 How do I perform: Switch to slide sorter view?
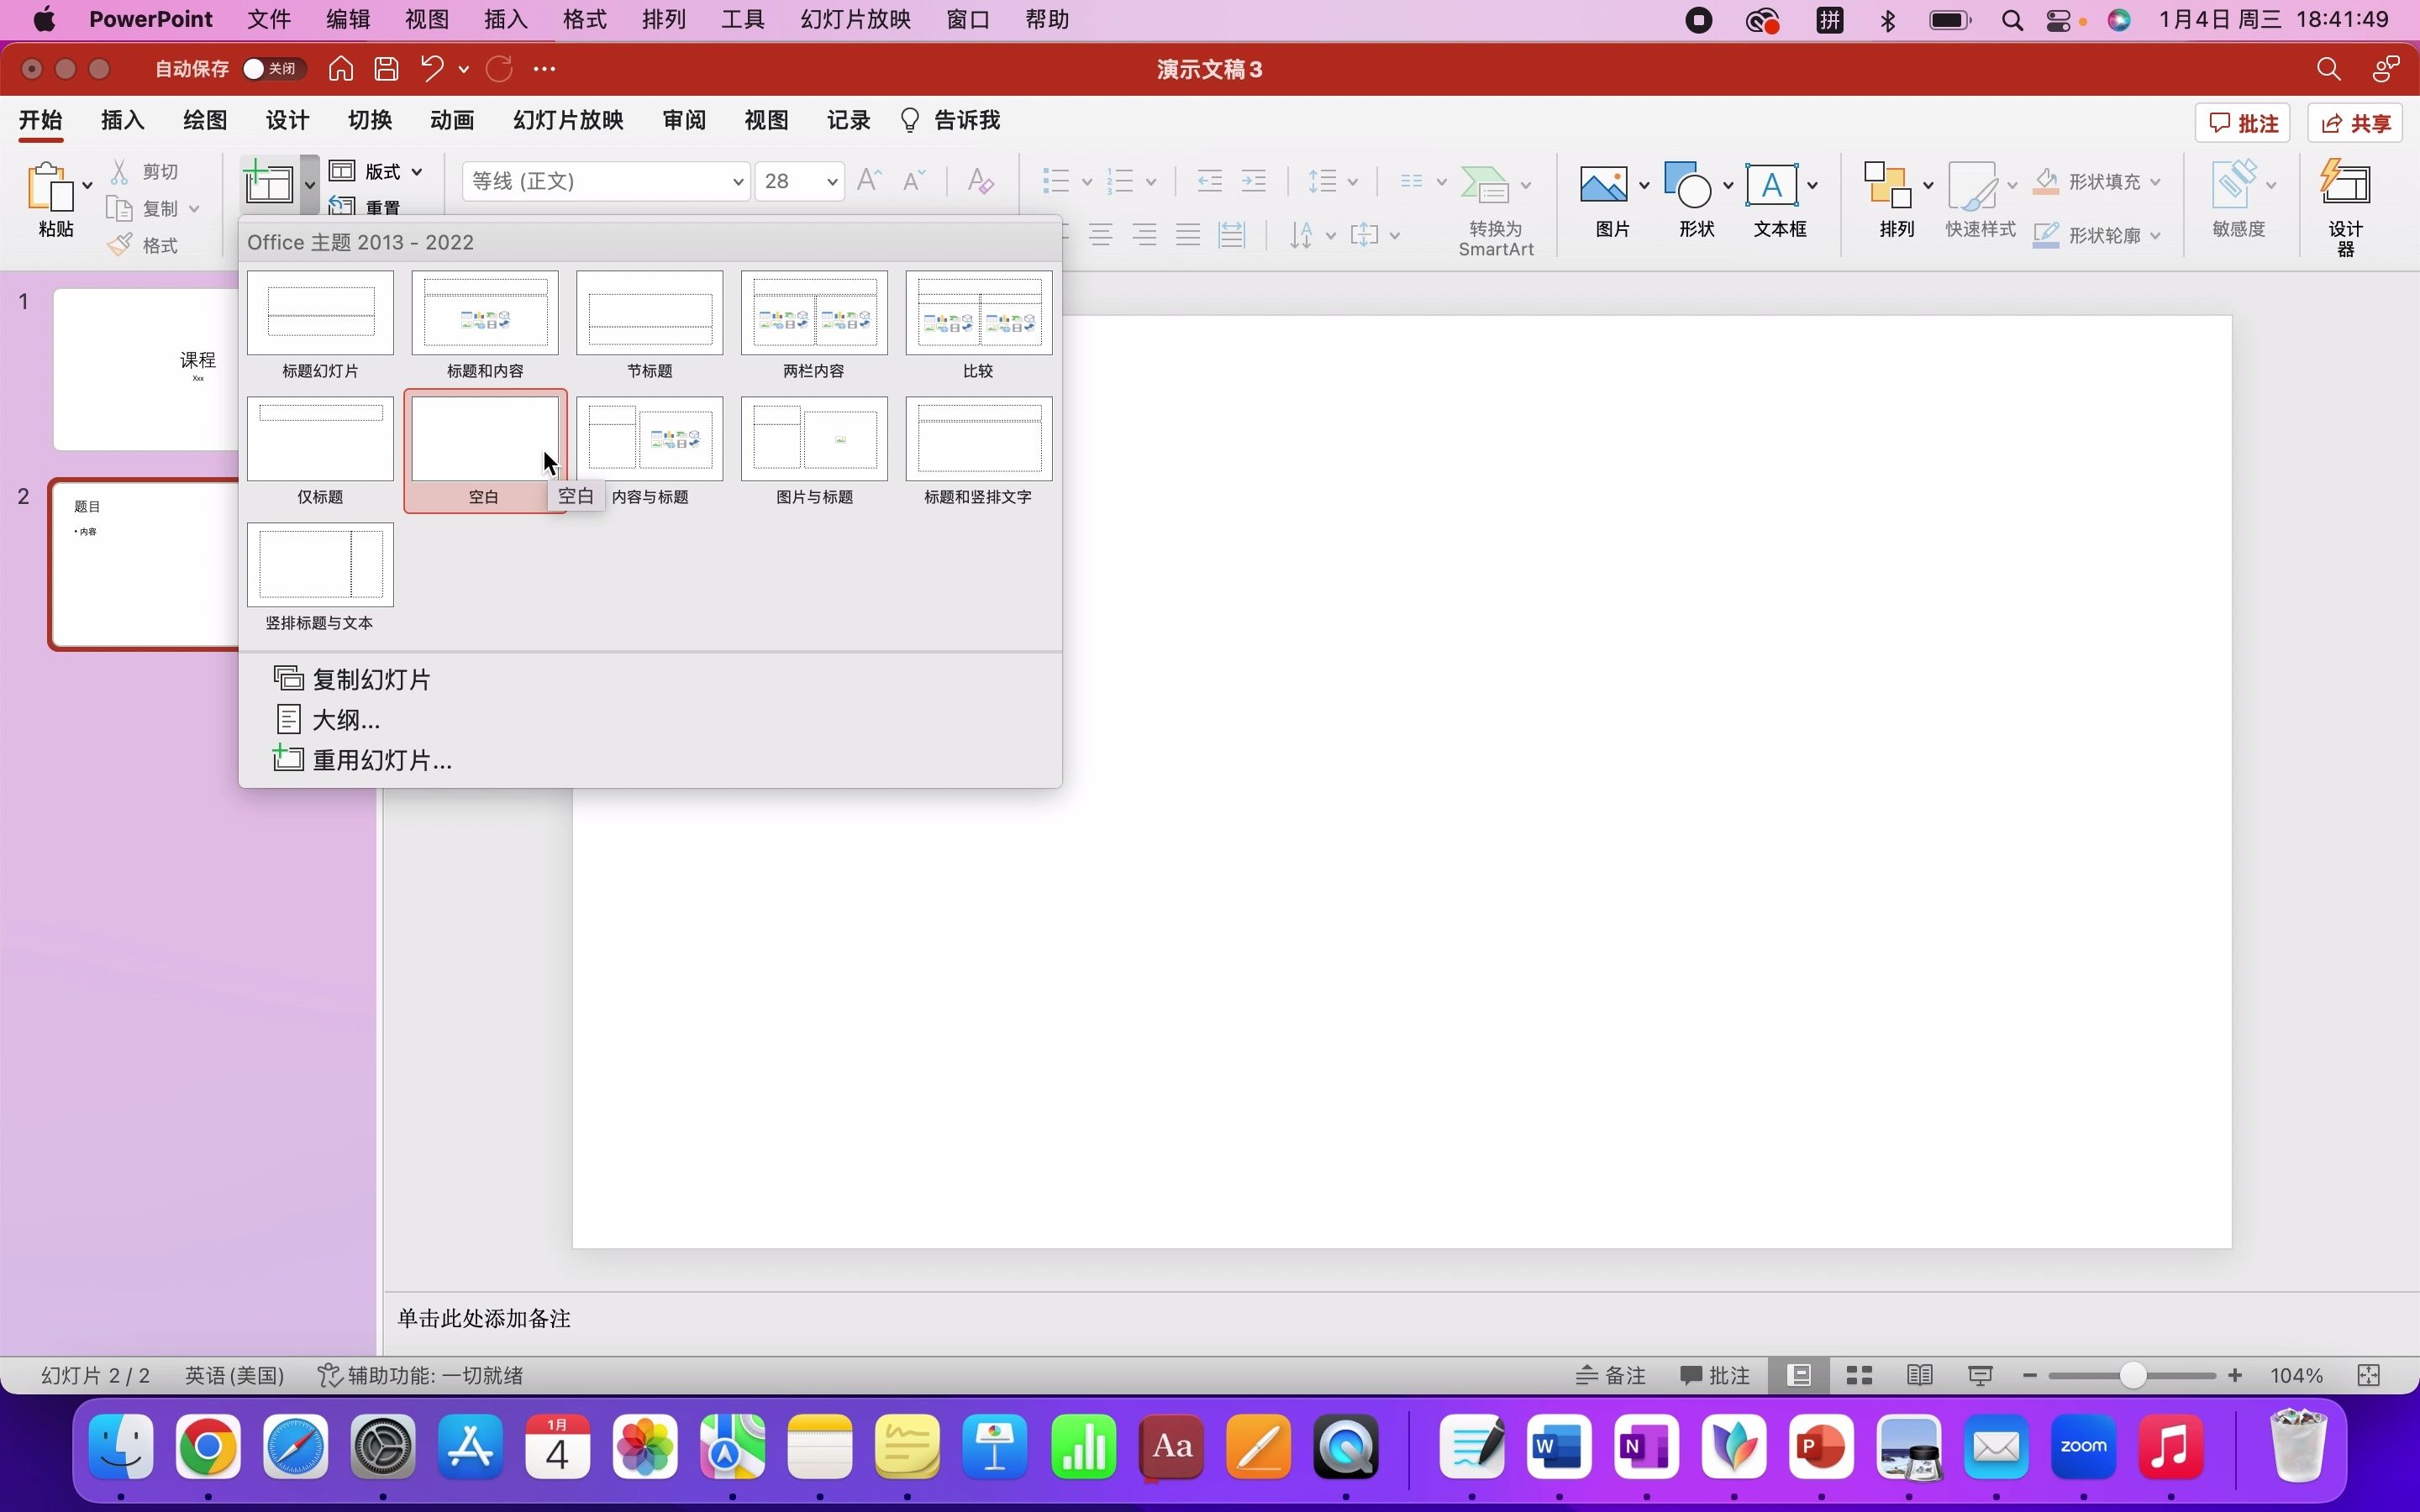pyautogui.click(x=1859, y=1376)
